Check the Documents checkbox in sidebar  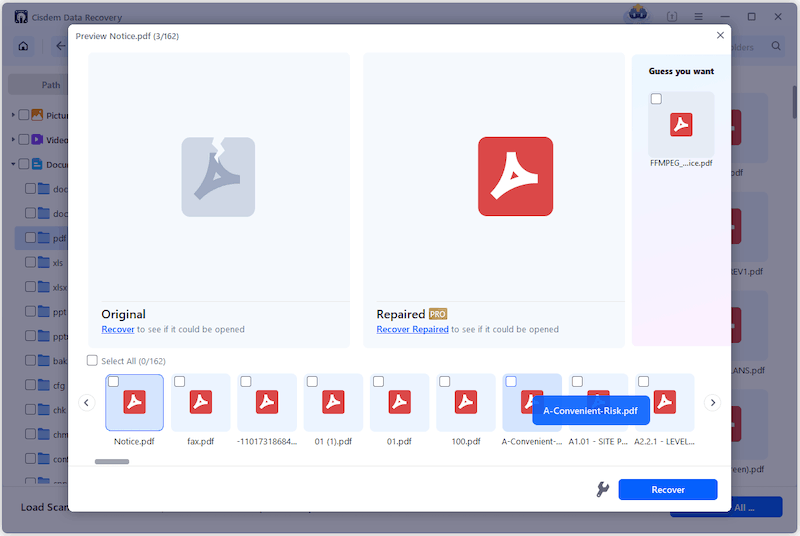[x=23, y=164]
